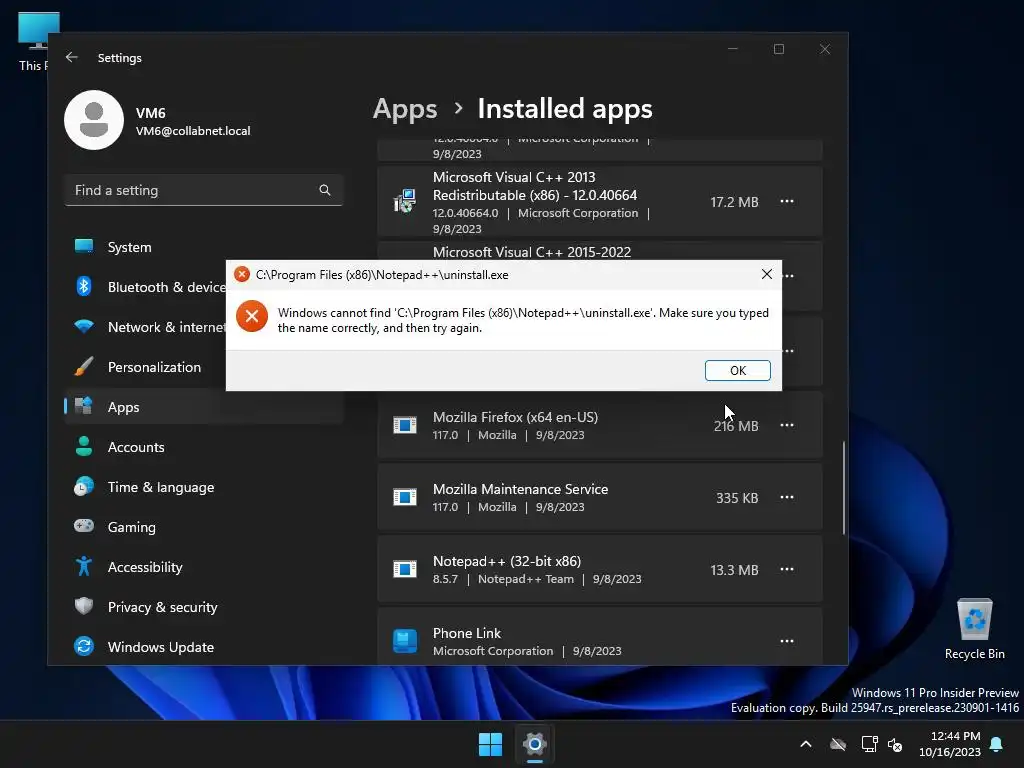Click the network tray icon
The height and width of the screenshot is (768, 1024).
click(869, 744)
